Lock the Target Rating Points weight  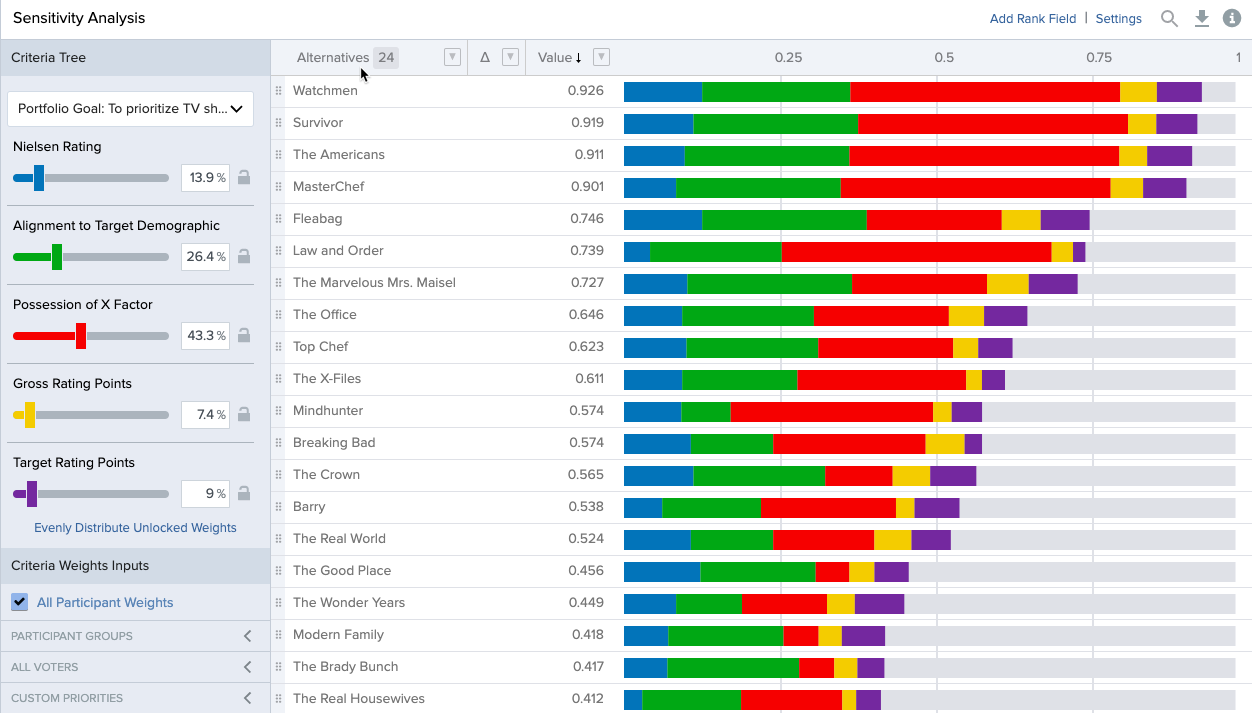243,494
